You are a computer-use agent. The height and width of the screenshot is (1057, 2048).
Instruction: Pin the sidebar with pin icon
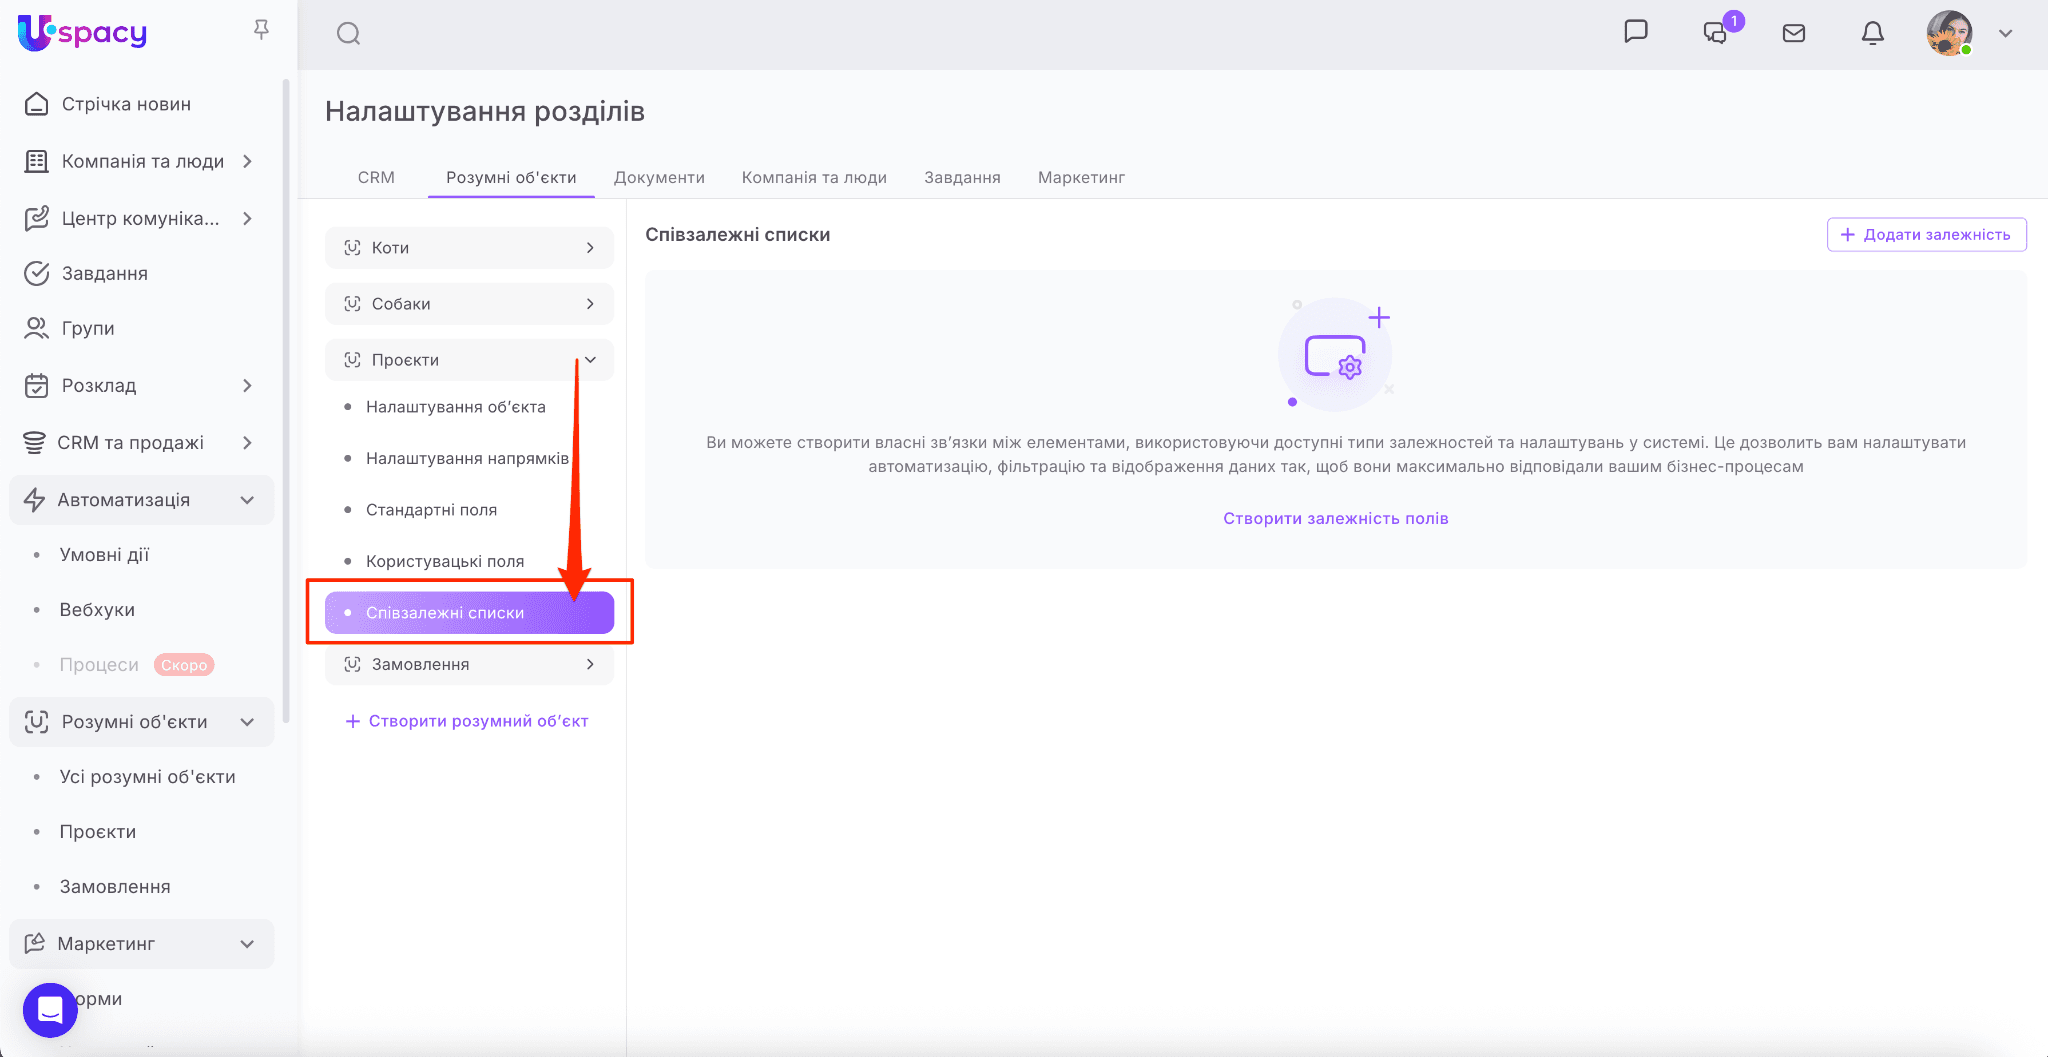click(x=261, y=30)
